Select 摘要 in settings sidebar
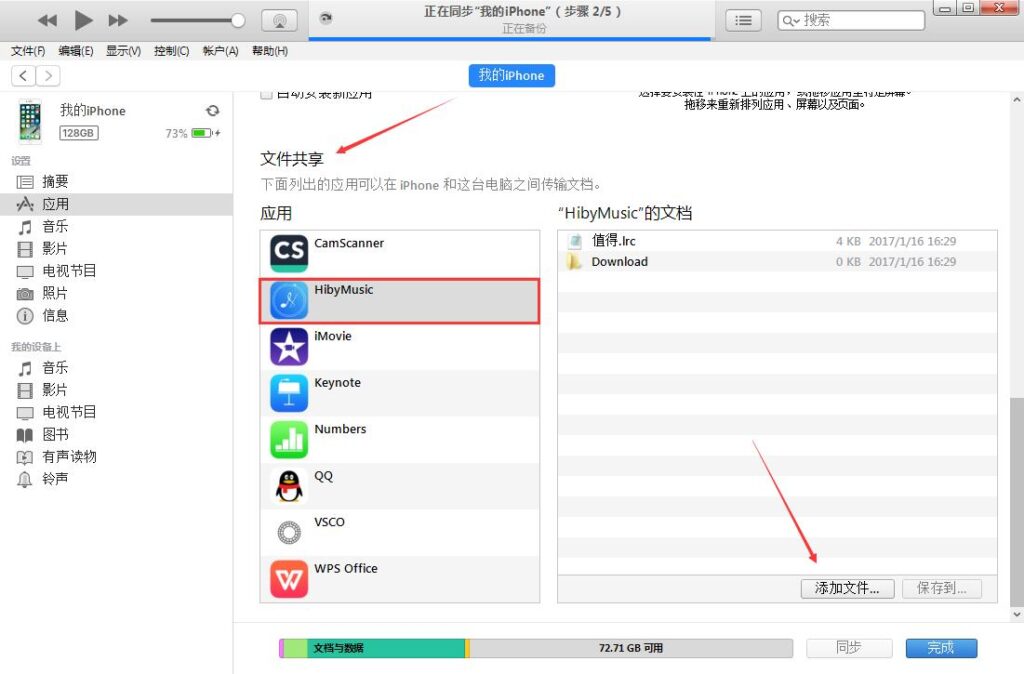 116,182
